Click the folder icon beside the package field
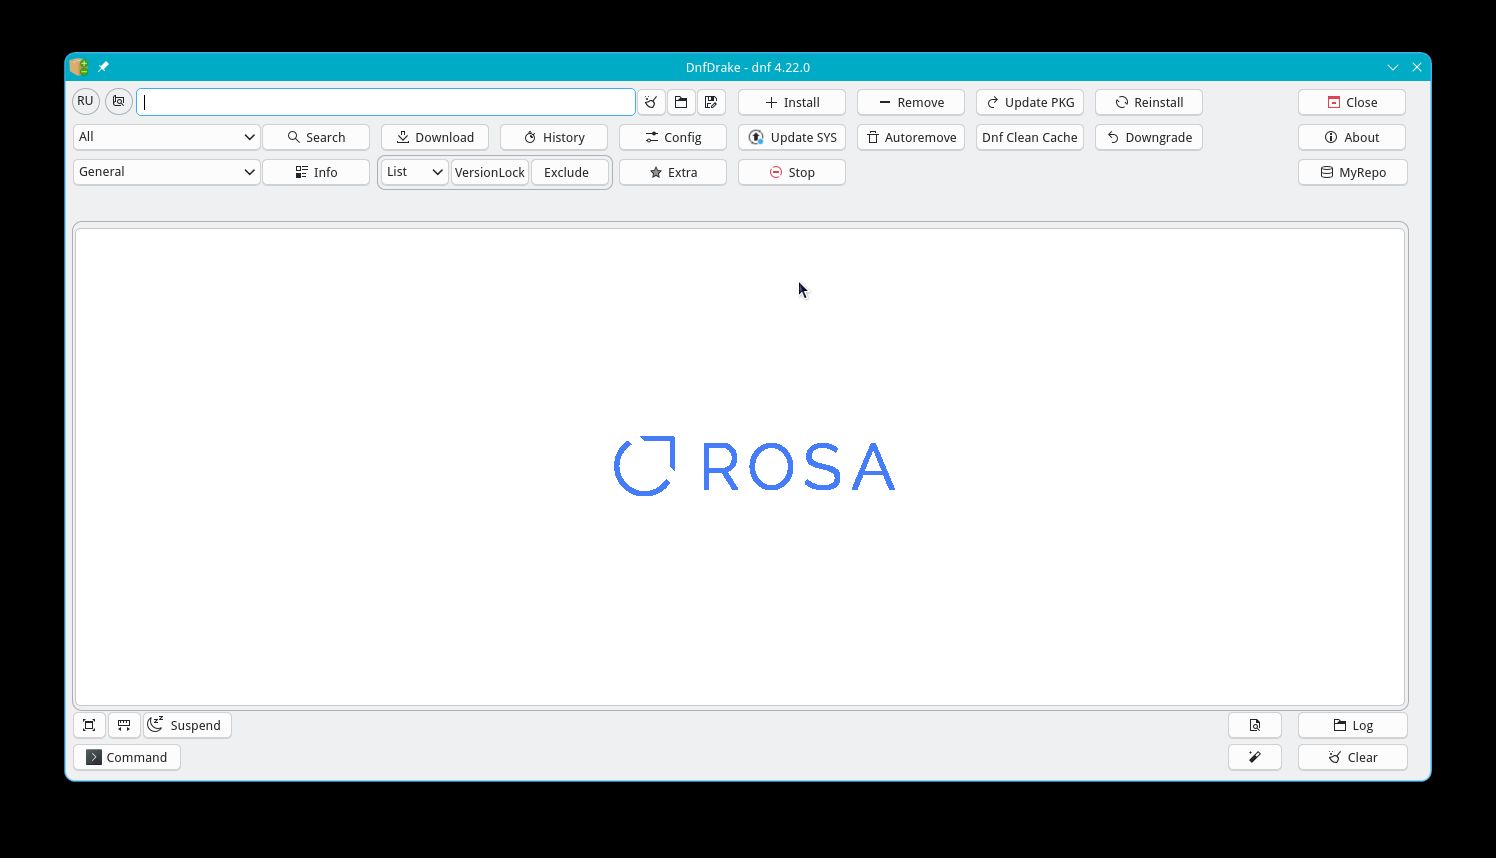This screenshot has width=1496, height=858. click(681, 102)
